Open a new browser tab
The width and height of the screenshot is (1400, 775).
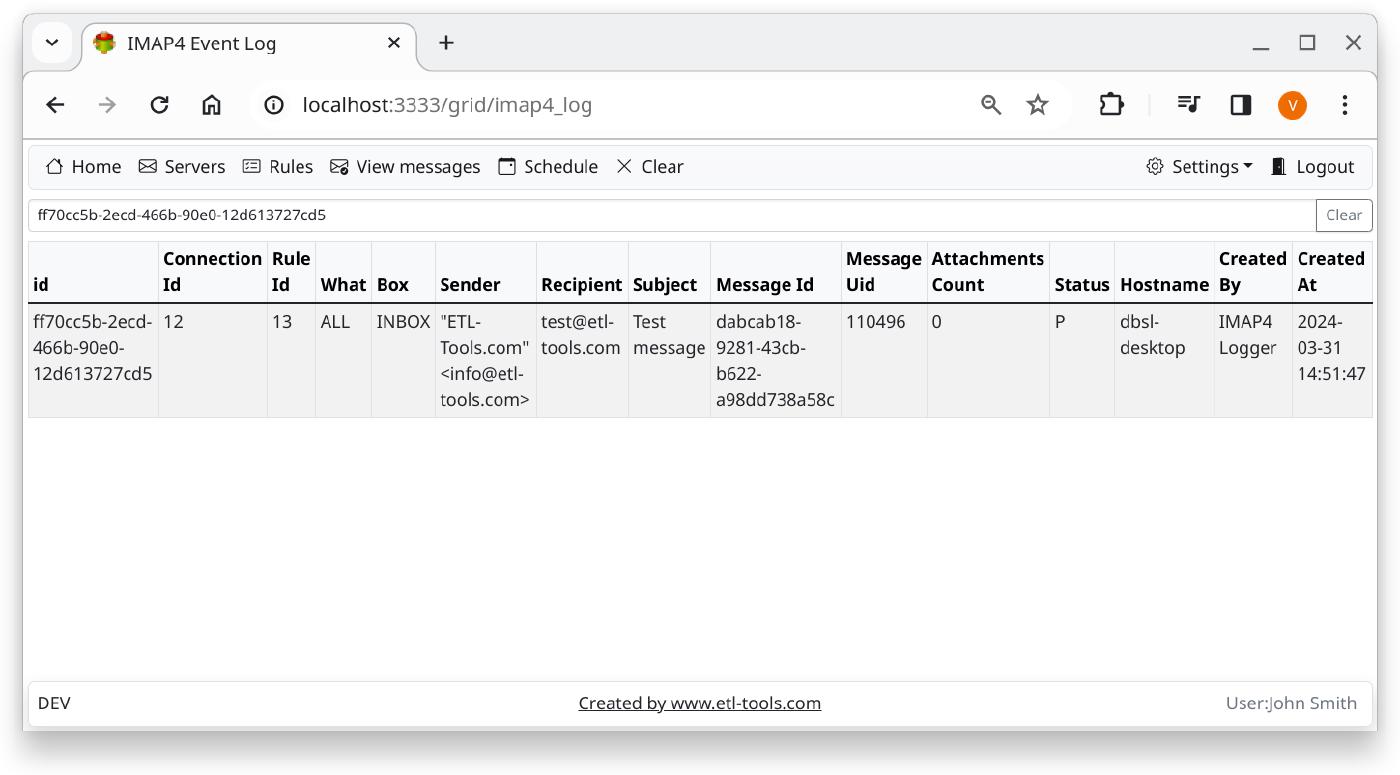click(446, 43)
